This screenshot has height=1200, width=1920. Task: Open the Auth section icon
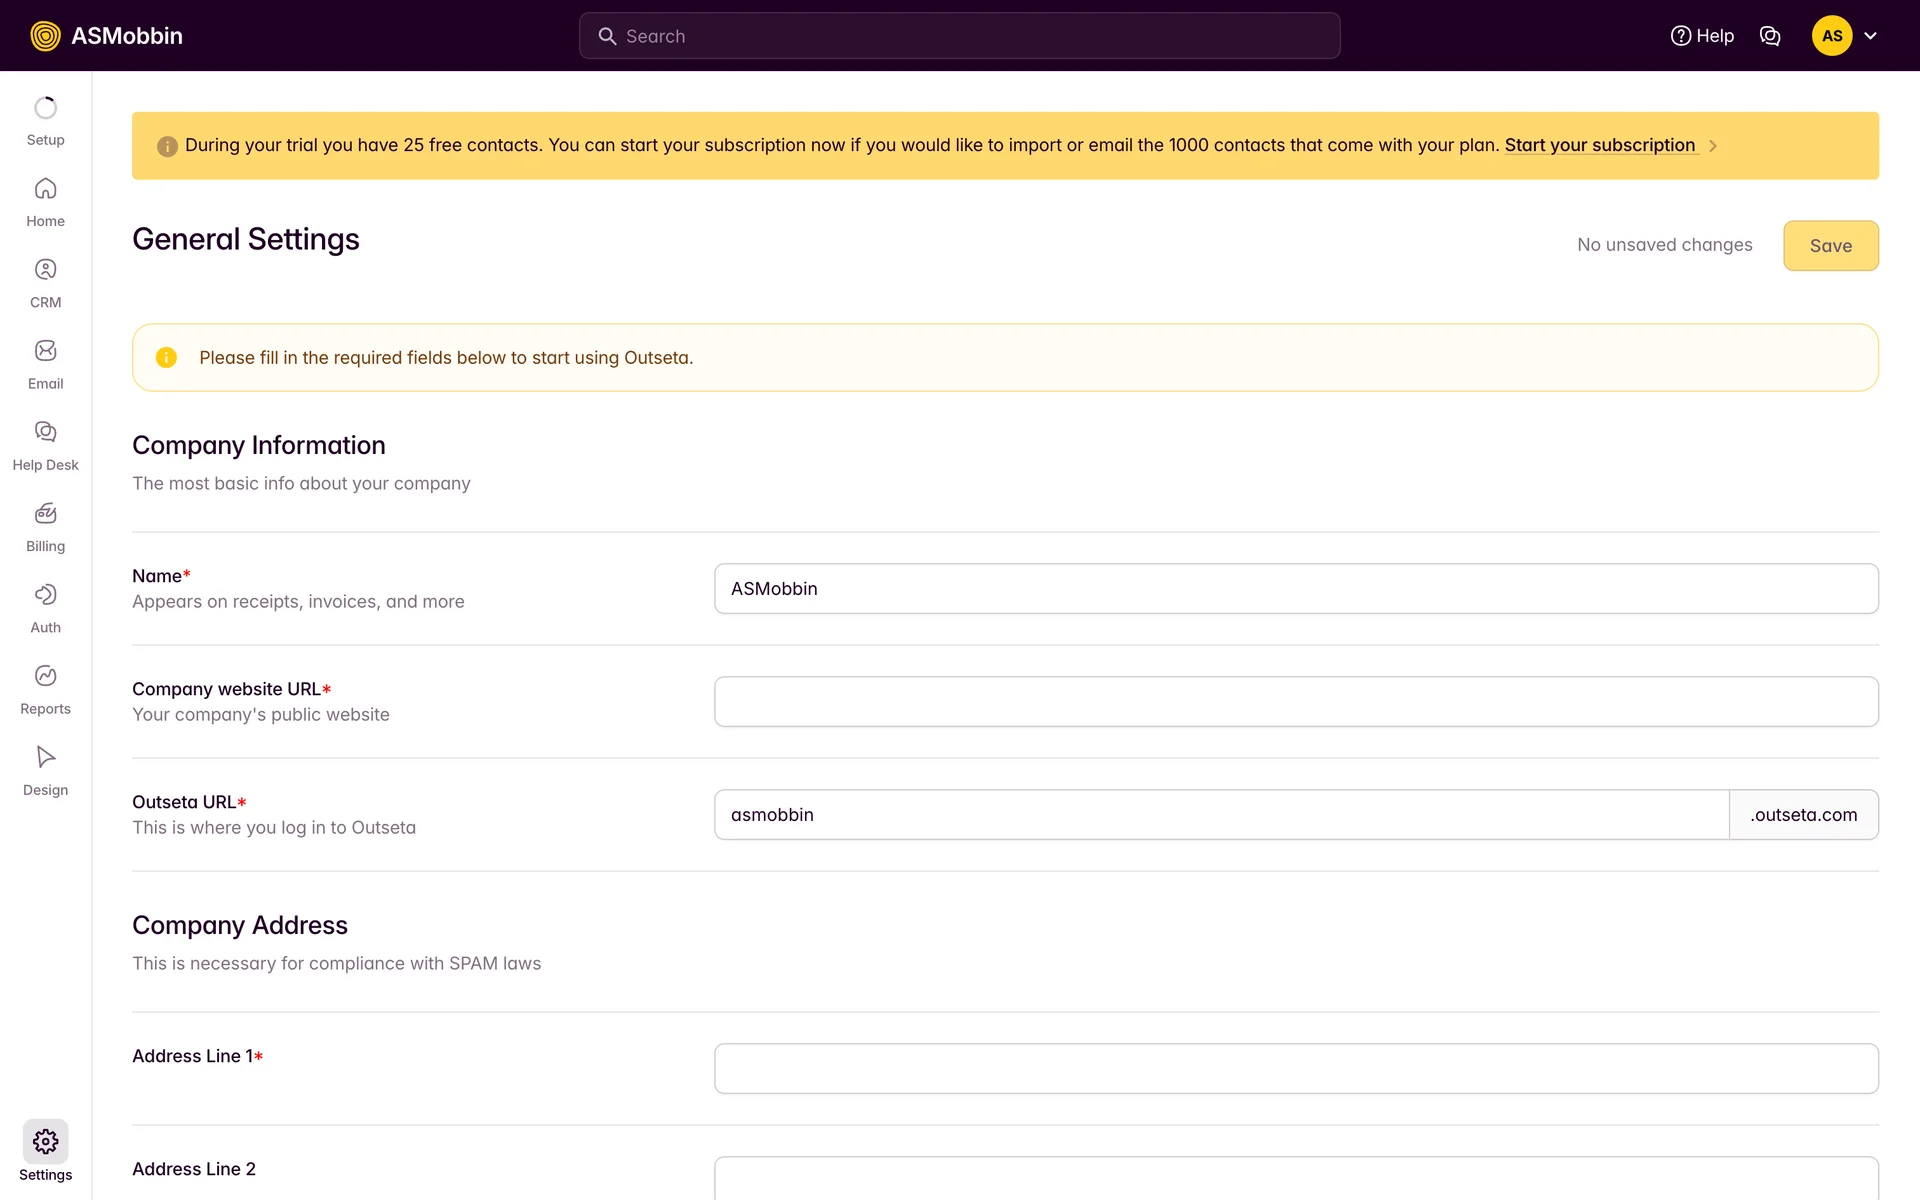[45, 595]
